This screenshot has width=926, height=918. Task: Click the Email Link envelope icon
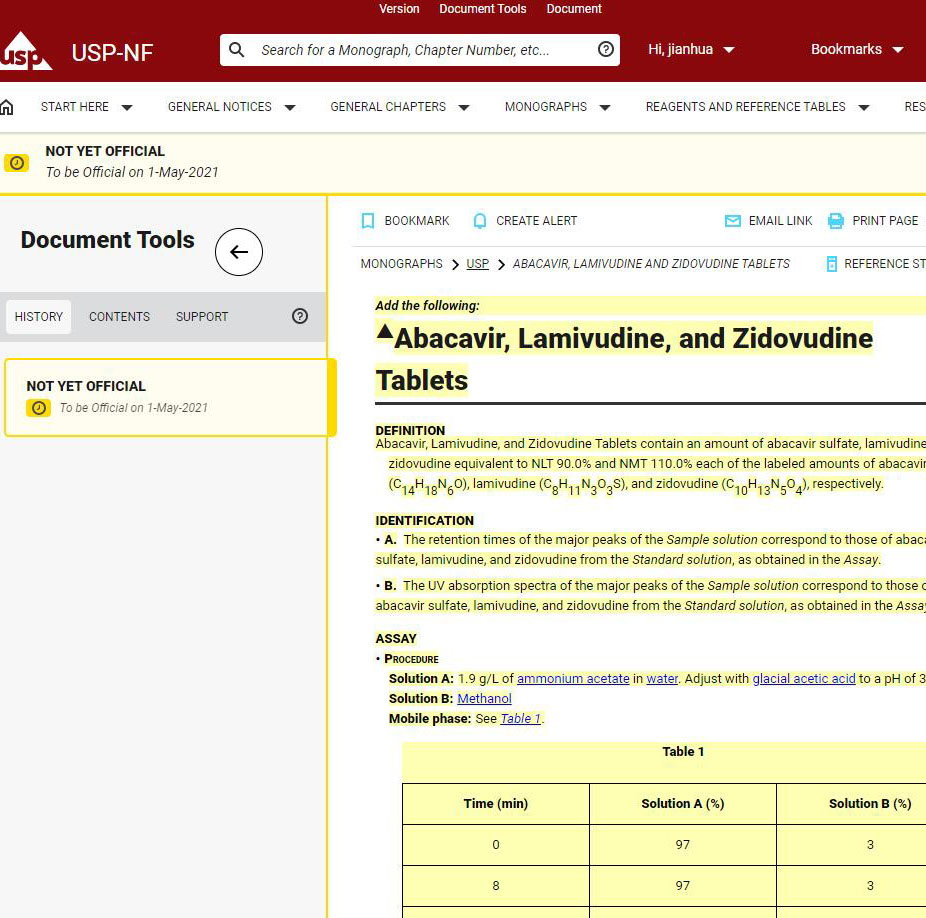pyautogui.click(x=733, y=221)
